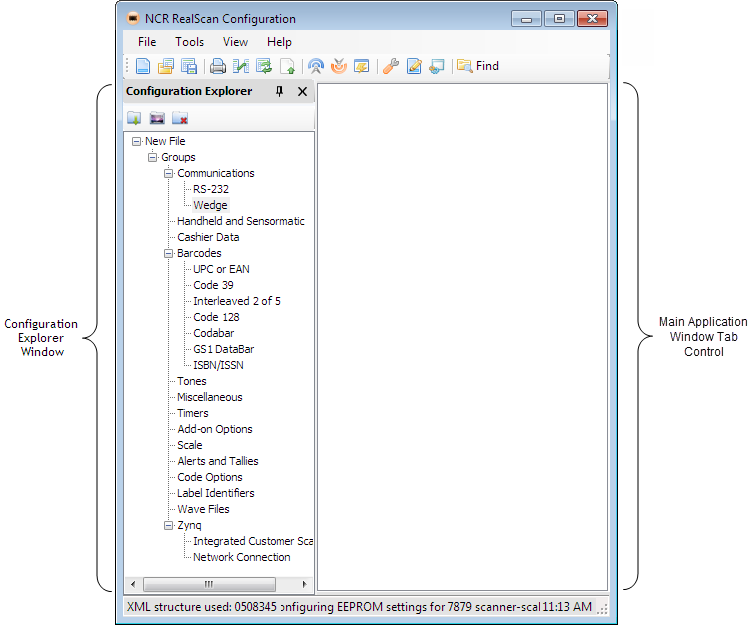The width and height of the screenshot is (756, 625).
Task: Select the Cashier Data tree item
Action: tap(208, 237)
